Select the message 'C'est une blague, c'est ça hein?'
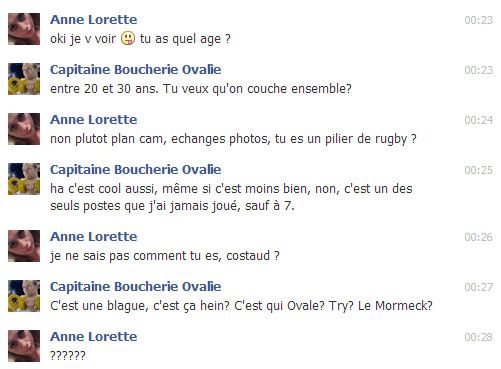Viewport: 501px width, 369px height. tap(140, 306)
